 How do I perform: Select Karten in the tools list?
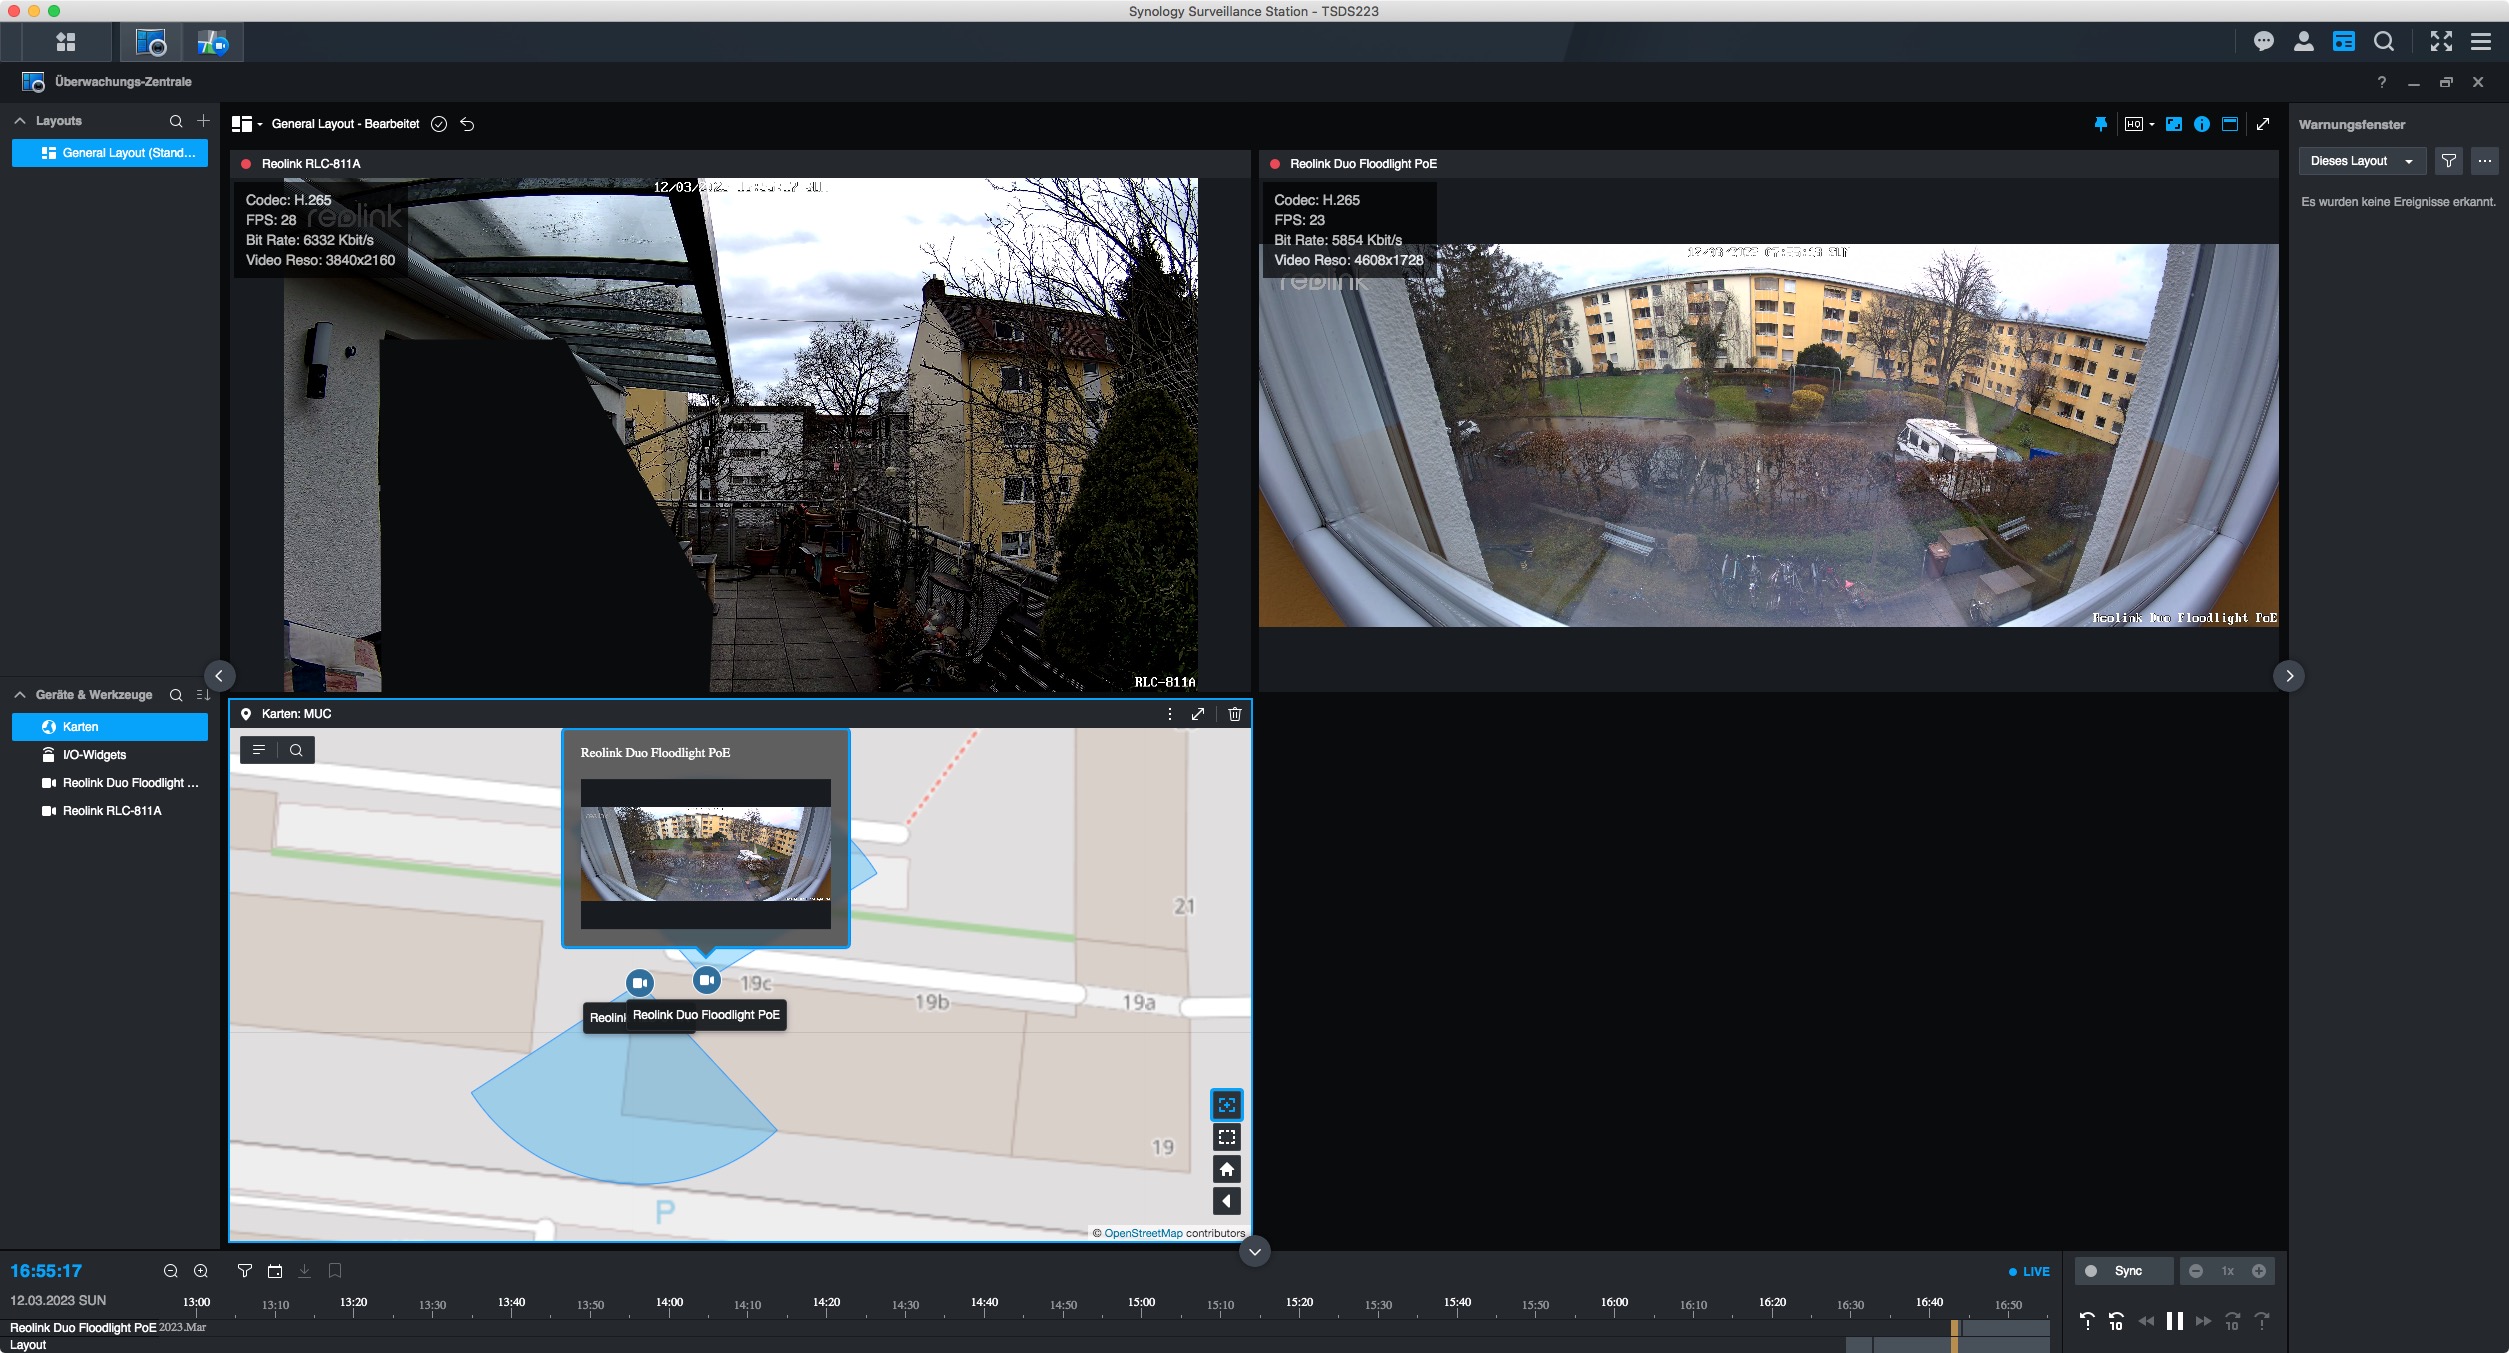[80, 727]
